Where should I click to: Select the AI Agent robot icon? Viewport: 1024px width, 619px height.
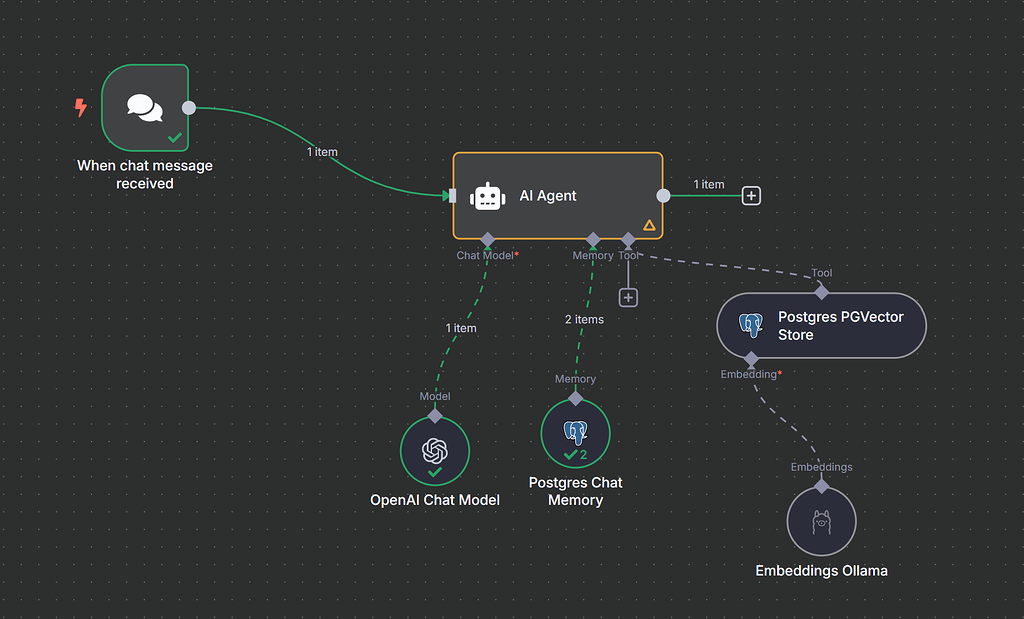(487, 195)
